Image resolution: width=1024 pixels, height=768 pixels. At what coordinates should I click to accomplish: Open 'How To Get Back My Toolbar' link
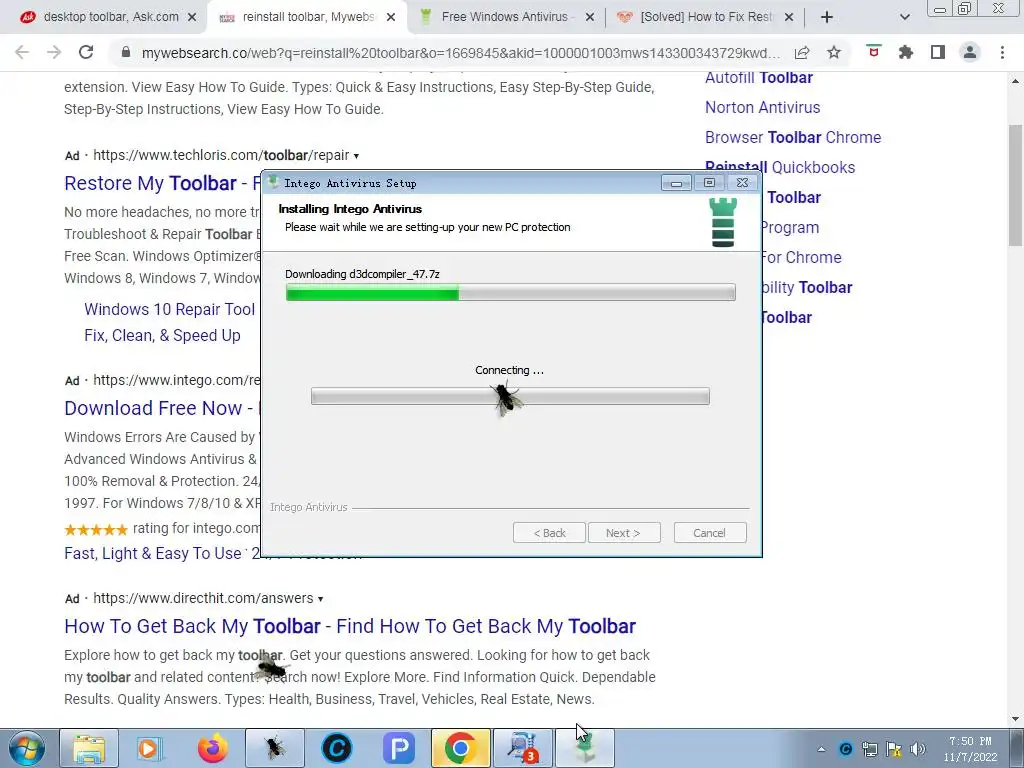pyautogui.click(x=350, y=626)
